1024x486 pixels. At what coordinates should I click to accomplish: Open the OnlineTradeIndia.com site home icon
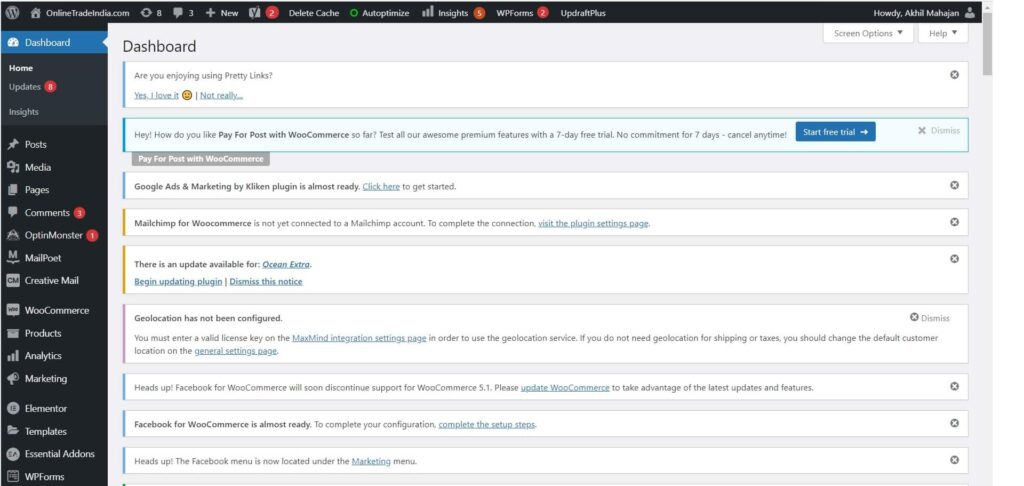pos(36,12)
